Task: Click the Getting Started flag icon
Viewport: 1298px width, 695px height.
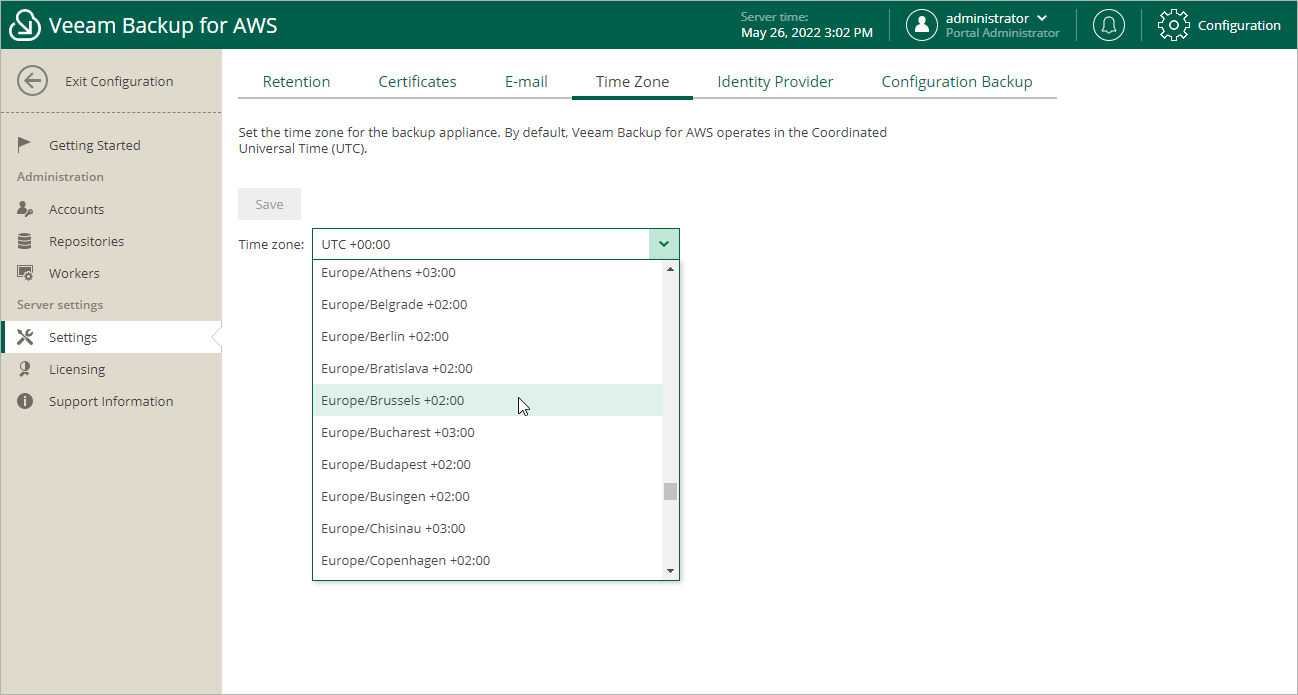Action: point(25,145)
